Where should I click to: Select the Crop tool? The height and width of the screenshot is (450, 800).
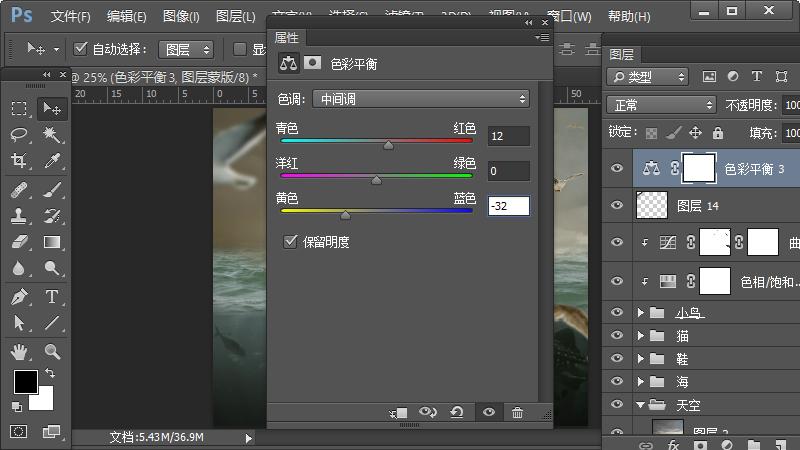coord(19,161)
